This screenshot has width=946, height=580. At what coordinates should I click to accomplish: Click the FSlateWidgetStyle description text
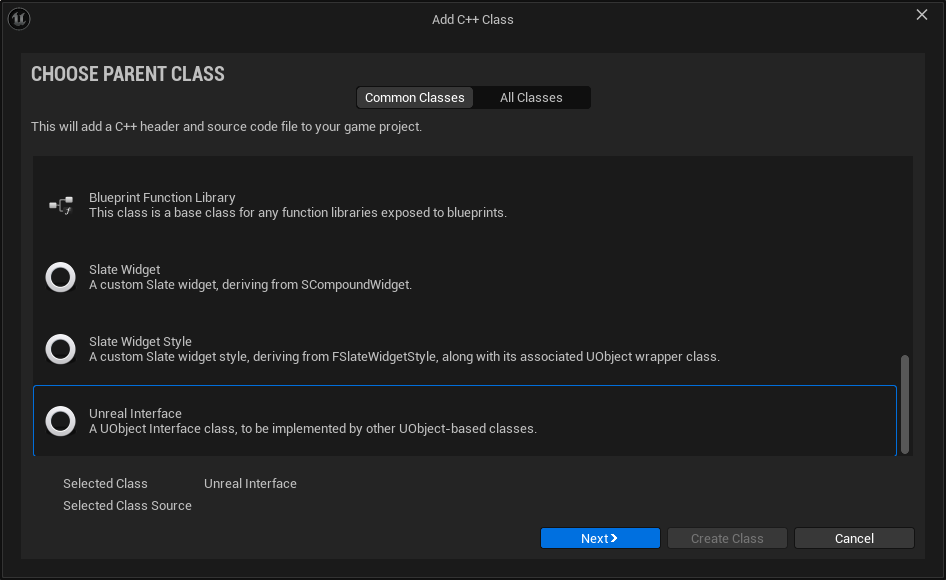pyautogui.click(x=404, y=357)
